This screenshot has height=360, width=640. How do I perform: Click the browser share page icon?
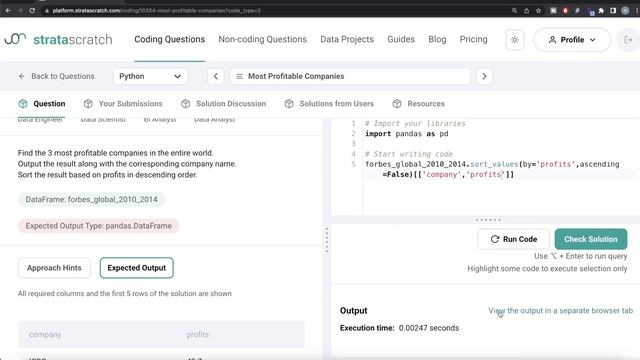[x=527, y=11]
